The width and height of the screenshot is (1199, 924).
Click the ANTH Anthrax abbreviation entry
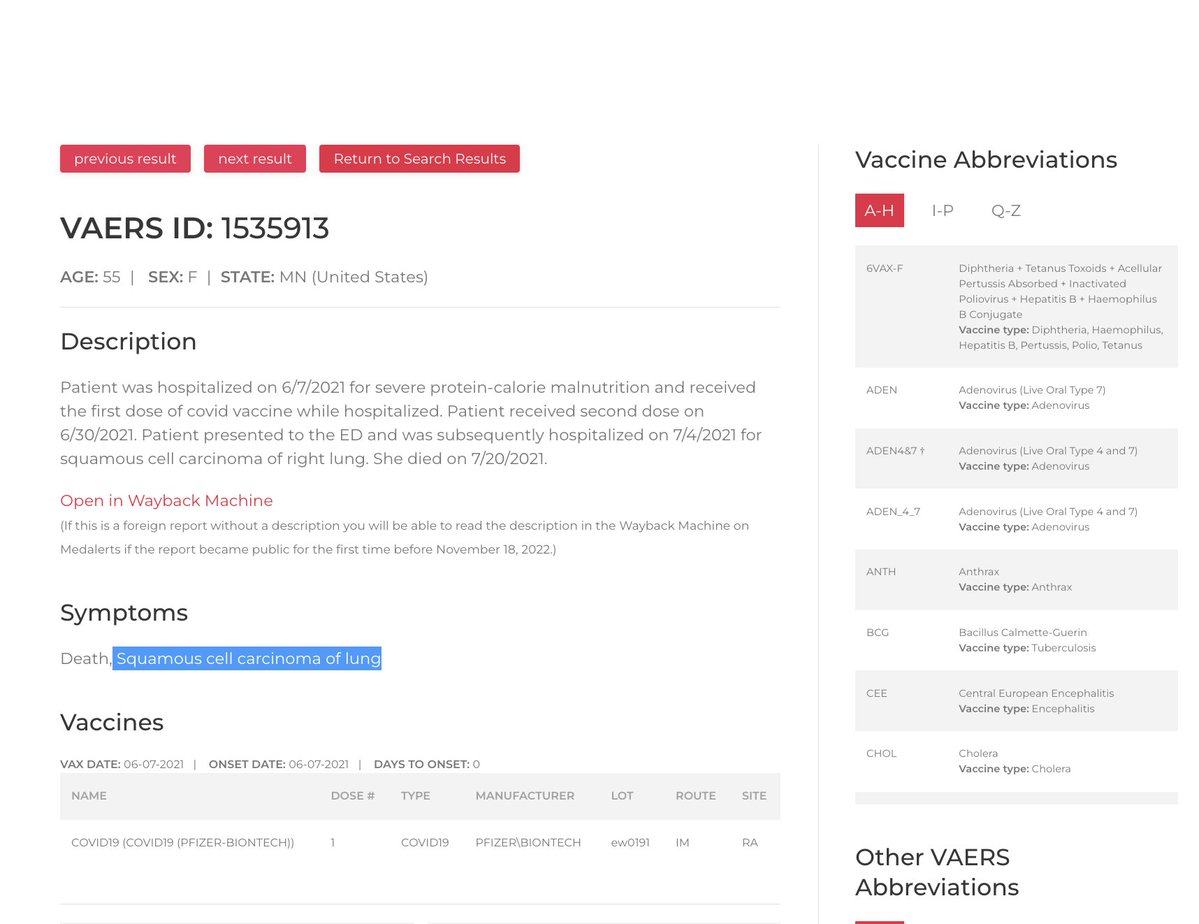click(x=1016, y=580)
